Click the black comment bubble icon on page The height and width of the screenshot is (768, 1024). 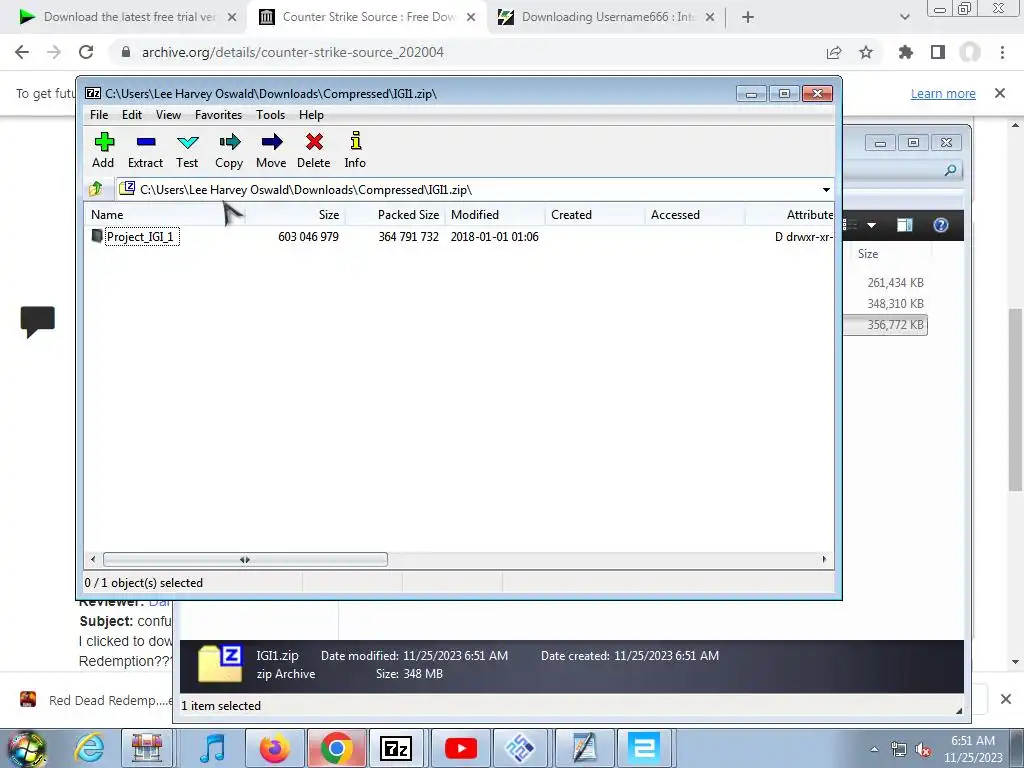click(x=38, y=322)
